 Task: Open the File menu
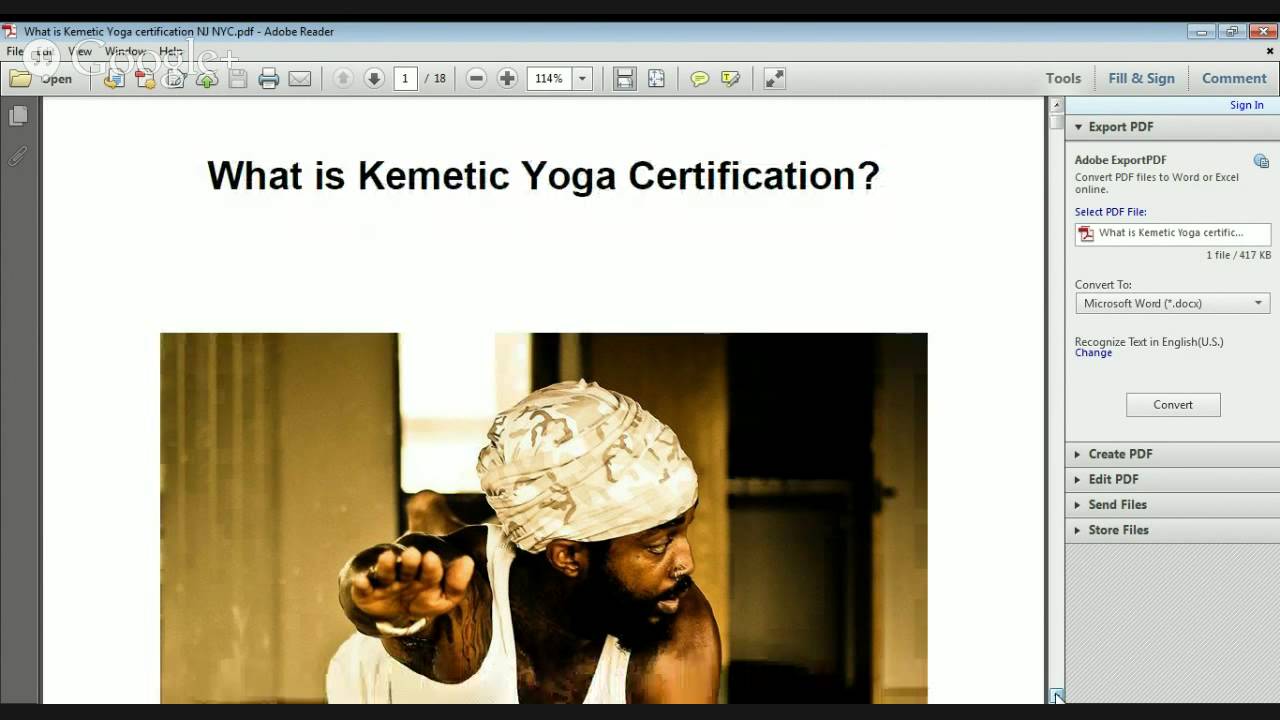tap(14, 51)
